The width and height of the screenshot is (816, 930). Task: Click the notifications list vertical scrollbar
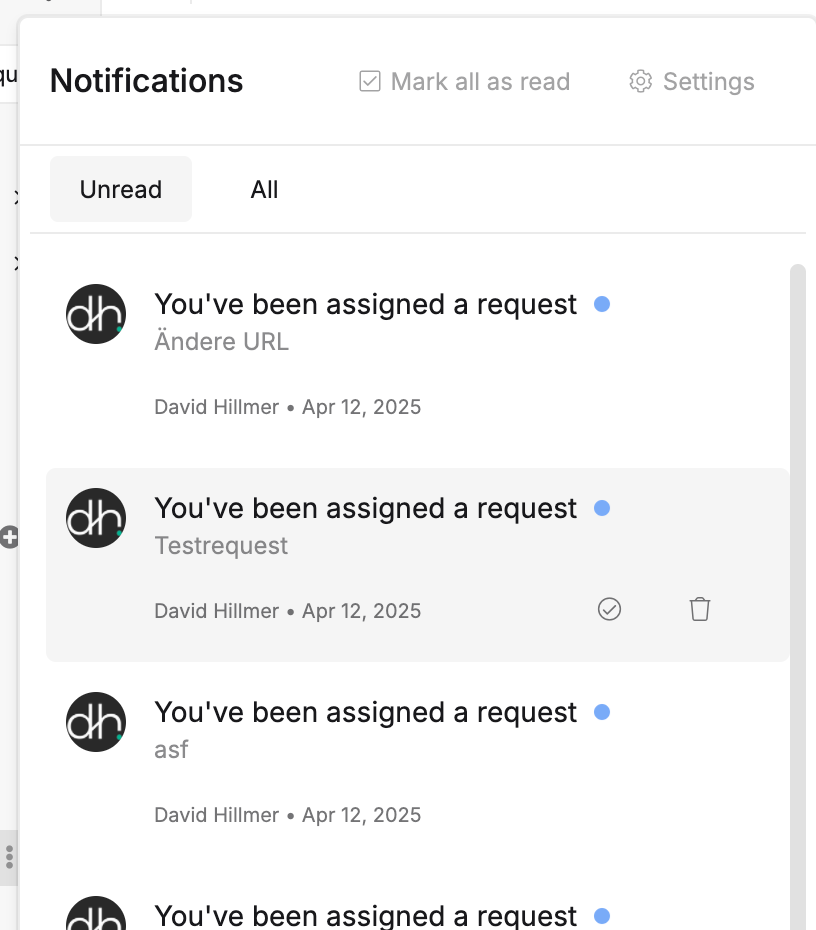click(798, 597)
